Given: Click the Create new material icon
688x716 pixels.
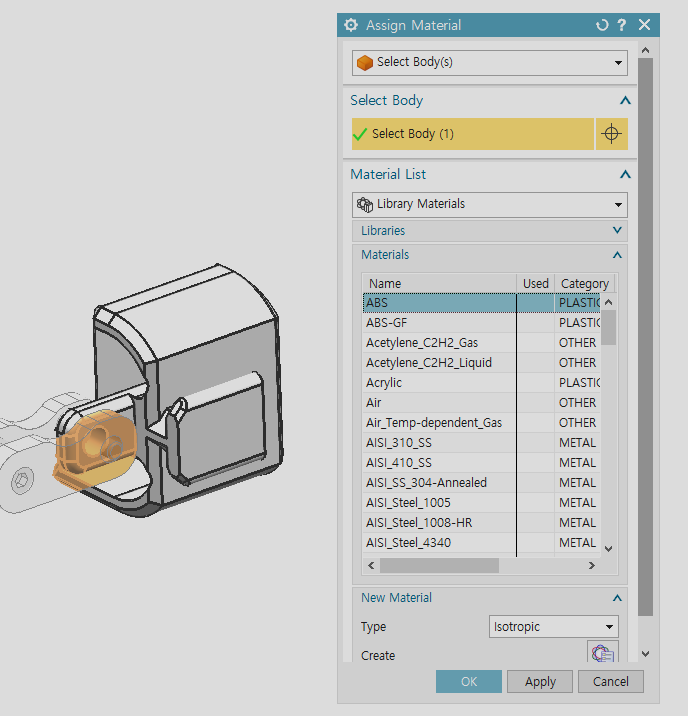Looking at the screenshot, I should pyautogui.click(x=603, y=652).
